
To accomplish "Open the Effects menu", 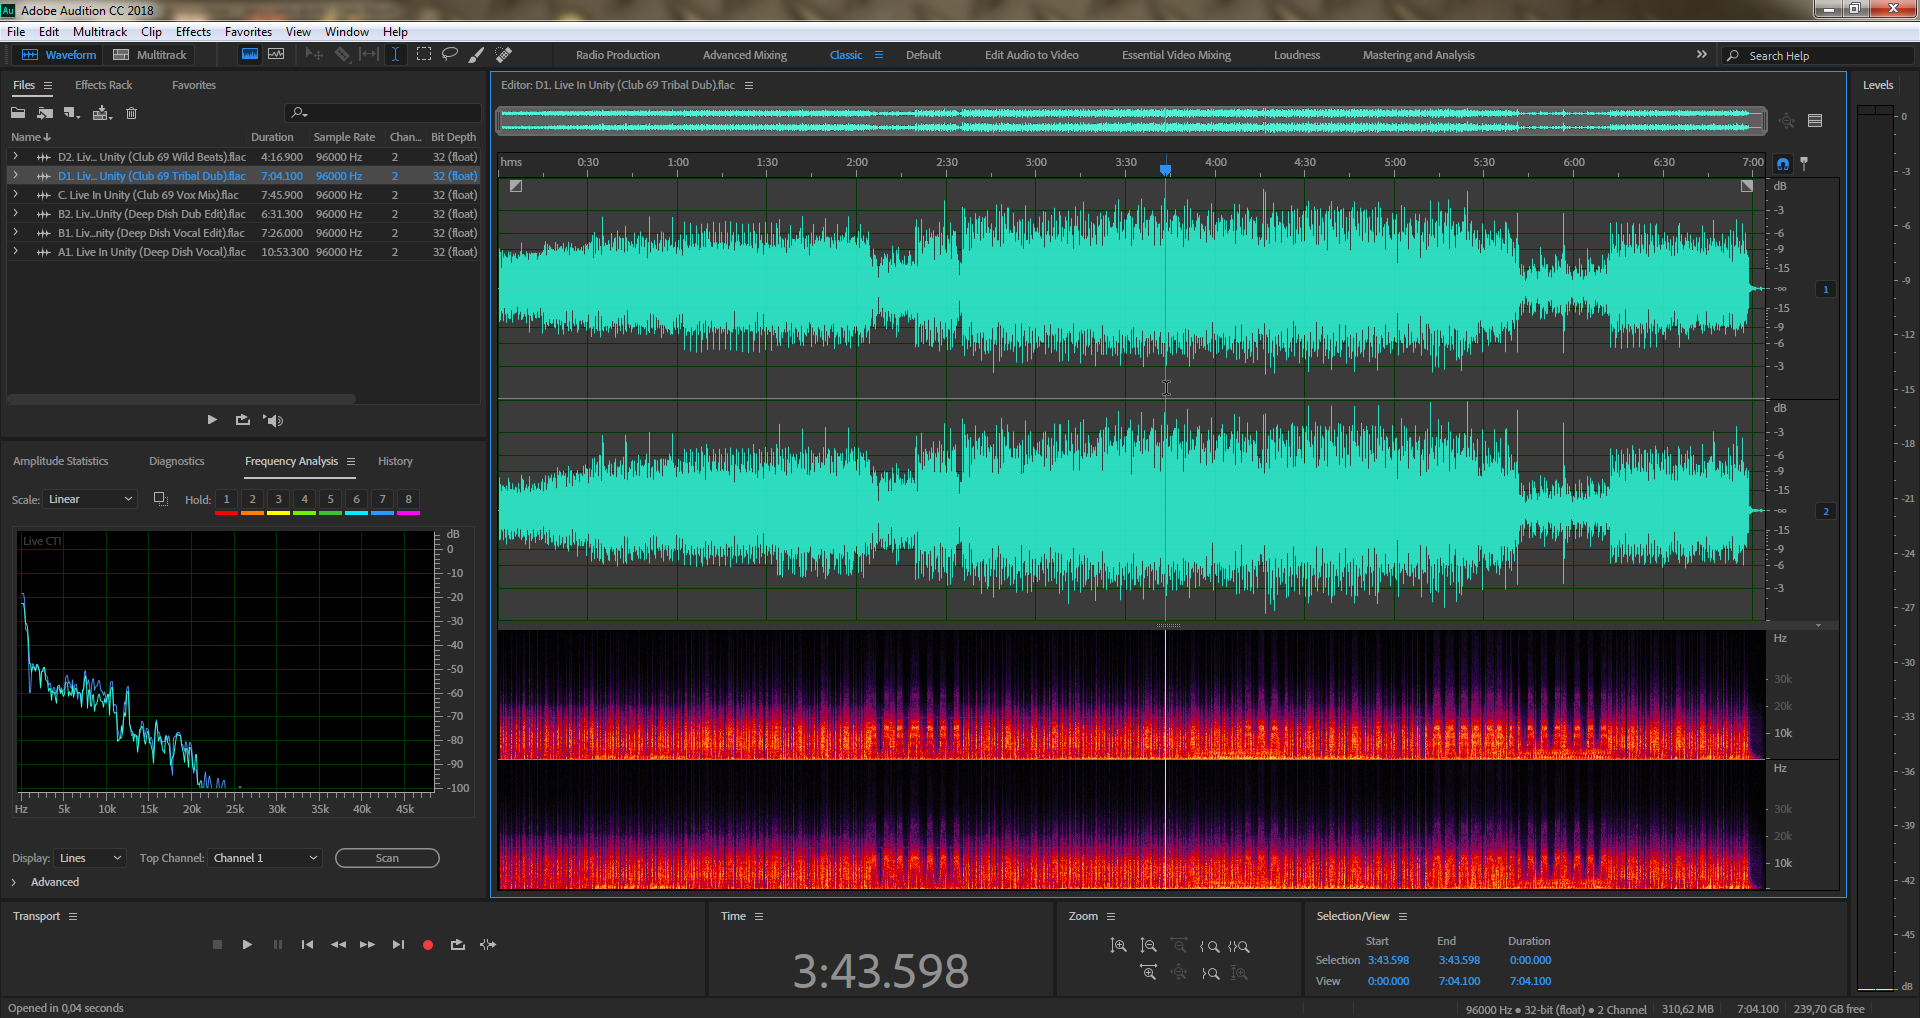I will click(193, 32).
